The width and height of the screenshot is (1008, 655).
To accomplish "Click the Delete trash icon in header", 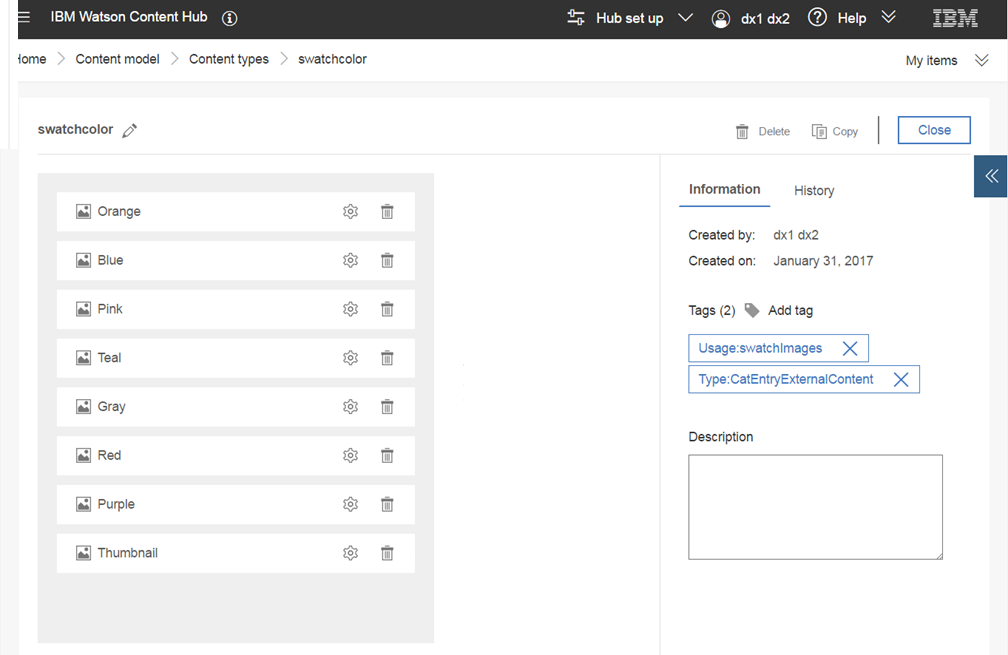I will click(x=742, y=132).
